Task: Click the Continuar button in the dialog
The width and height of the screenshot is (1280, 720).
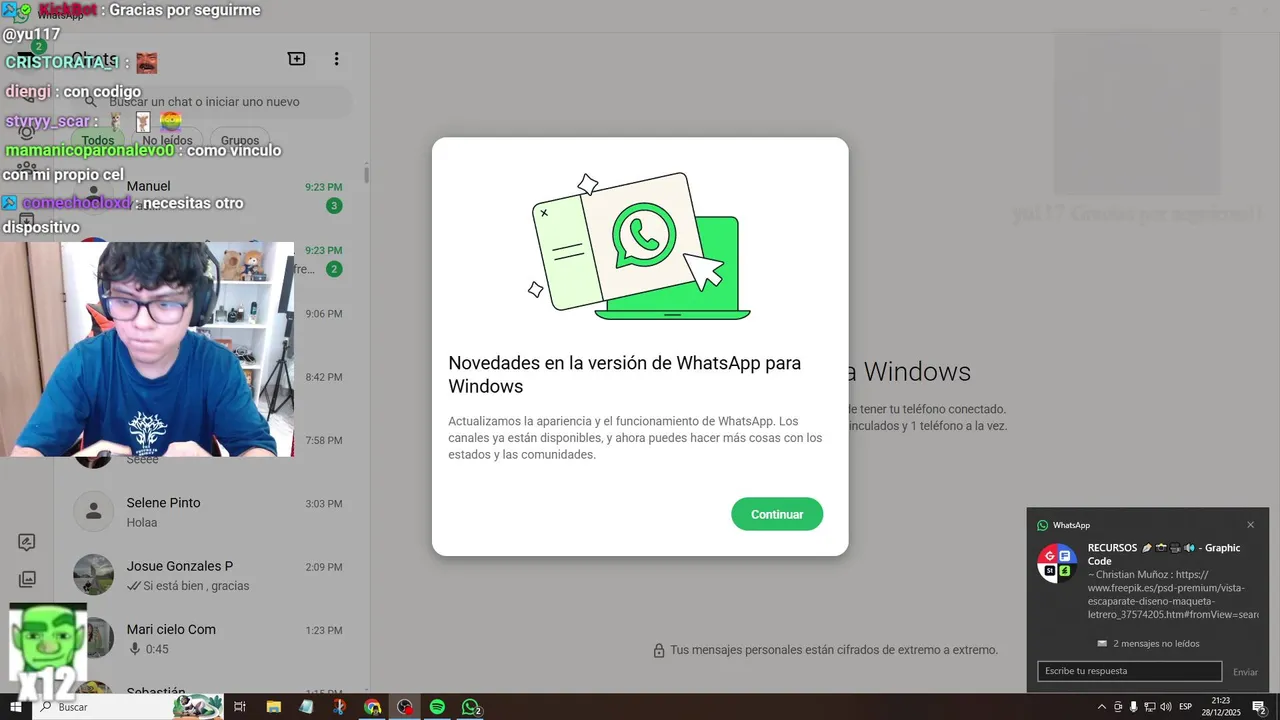Action: coord(777,514)
